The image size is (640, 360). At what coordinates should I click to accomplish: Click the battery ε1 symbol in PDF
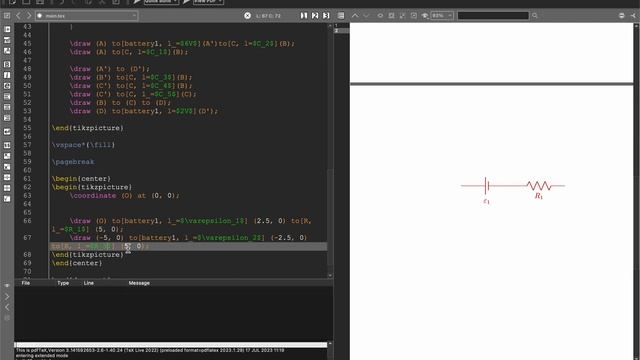[x=486, y=186]
